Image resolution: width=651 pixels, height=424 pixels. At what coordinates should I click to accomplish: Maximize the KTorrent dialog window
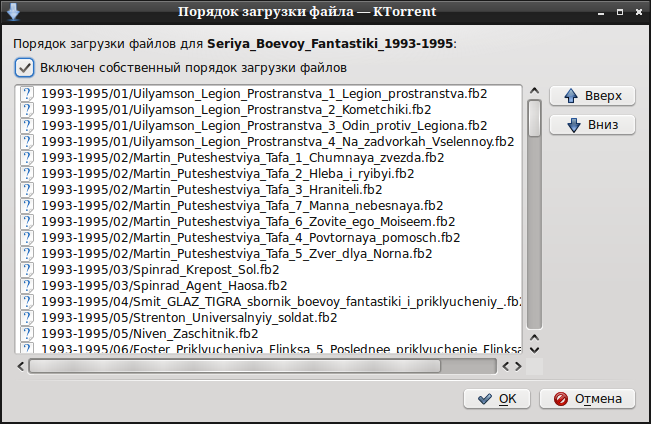[620, 12]
